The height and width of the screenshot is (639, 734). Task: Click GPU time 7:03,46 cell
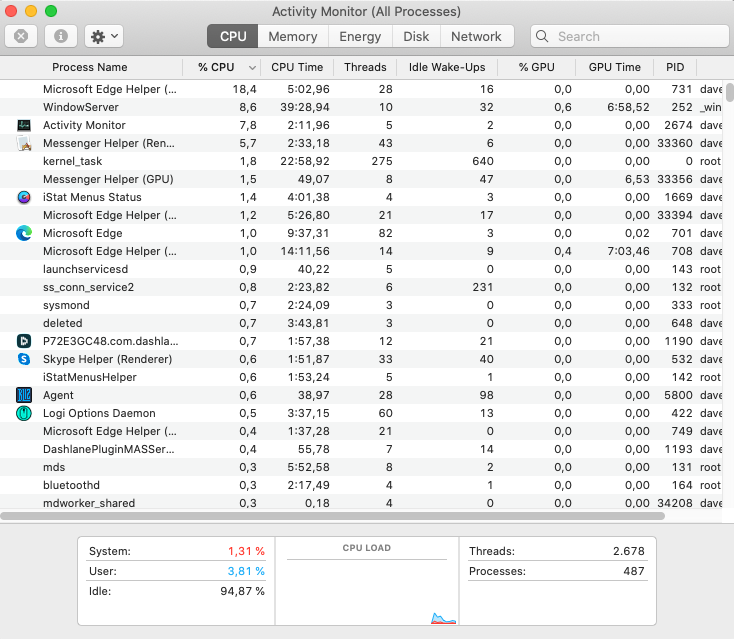[628, 251]
